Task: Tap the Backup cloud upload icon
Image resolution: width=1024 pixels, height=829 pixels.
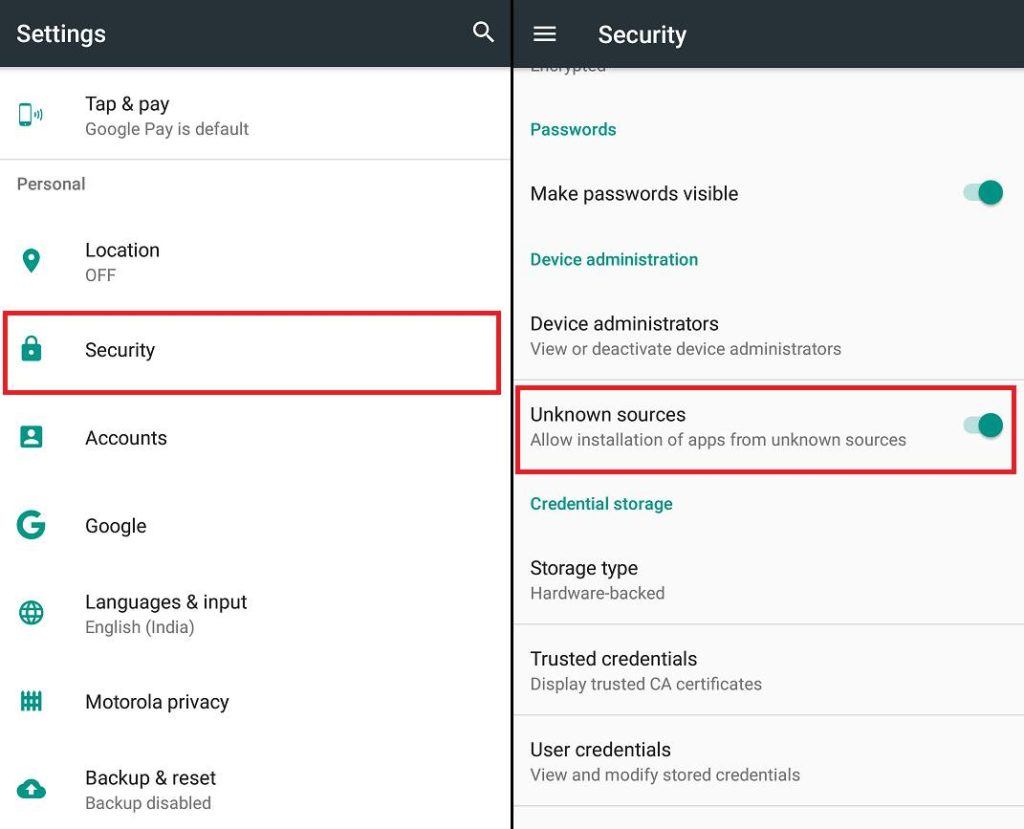Action: tap(31, 789)
